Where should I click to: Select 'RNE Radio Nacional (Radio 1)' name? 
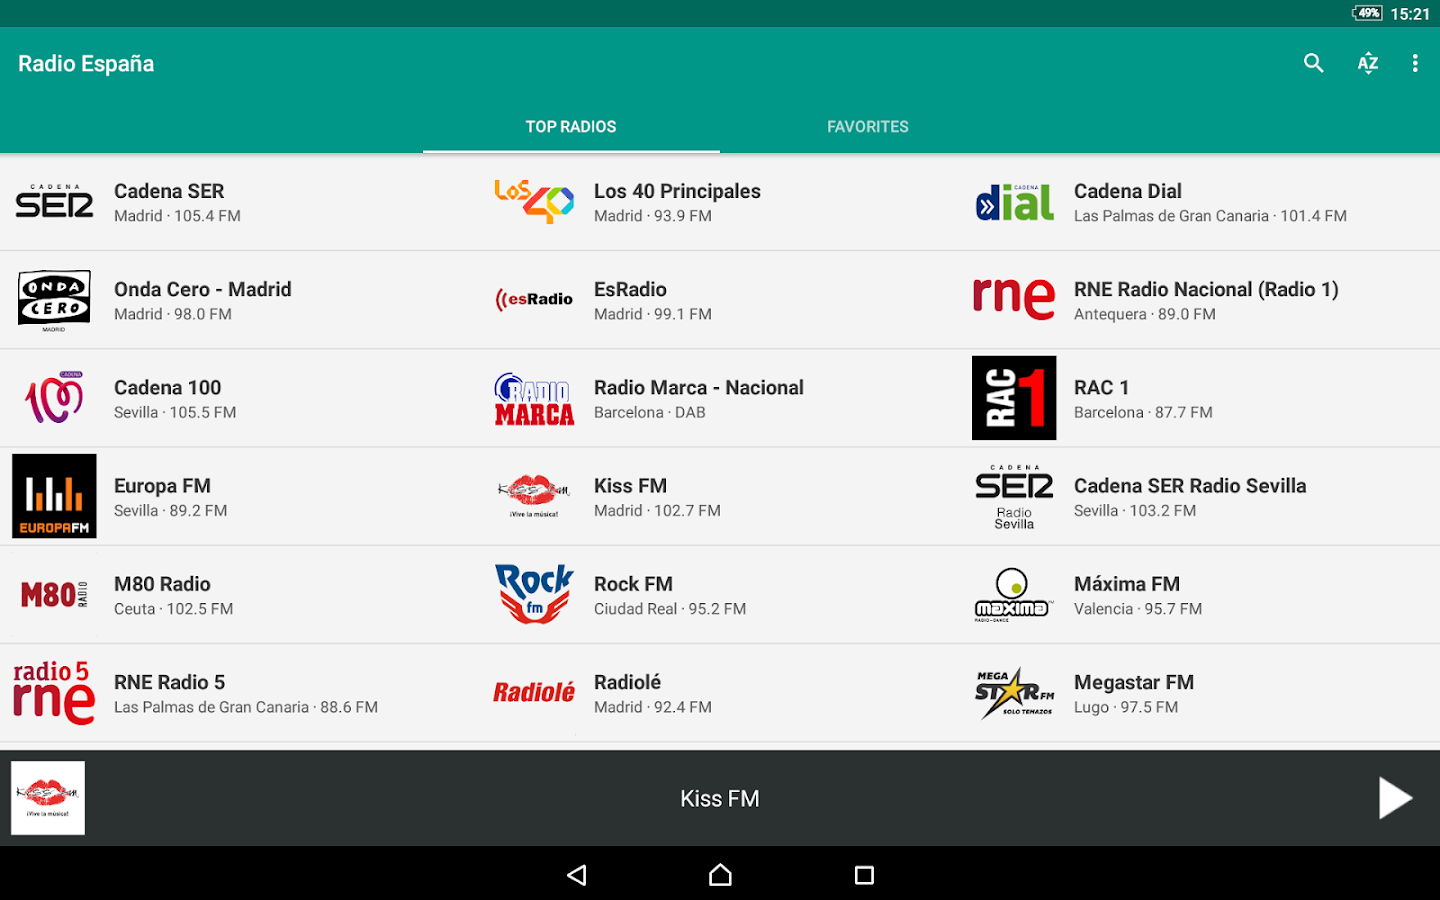(1206, 289)
